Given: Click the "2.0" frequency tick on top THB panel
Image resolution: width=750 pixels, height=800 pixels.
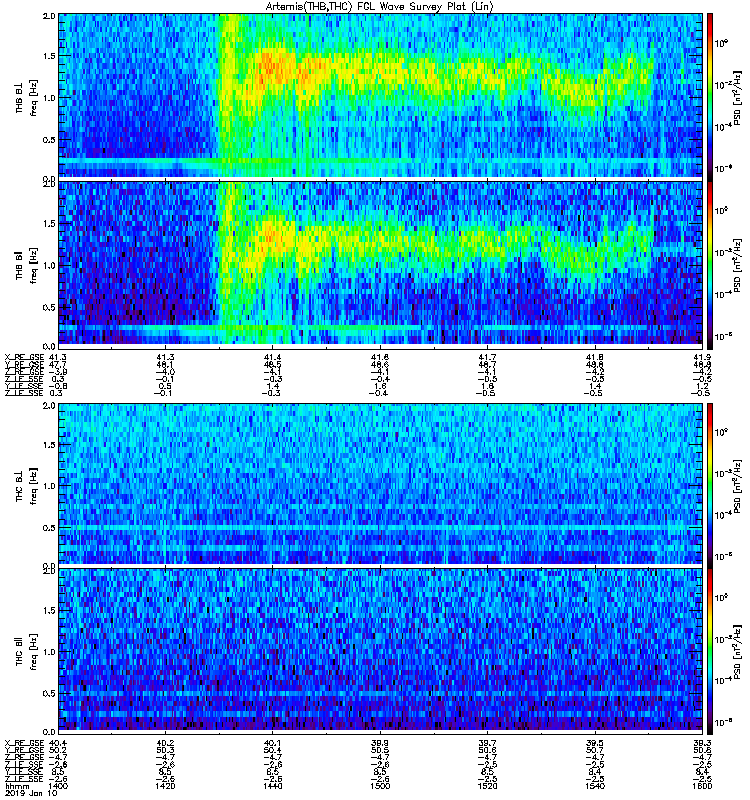Looking at the screenshot, I should (49, 16).
